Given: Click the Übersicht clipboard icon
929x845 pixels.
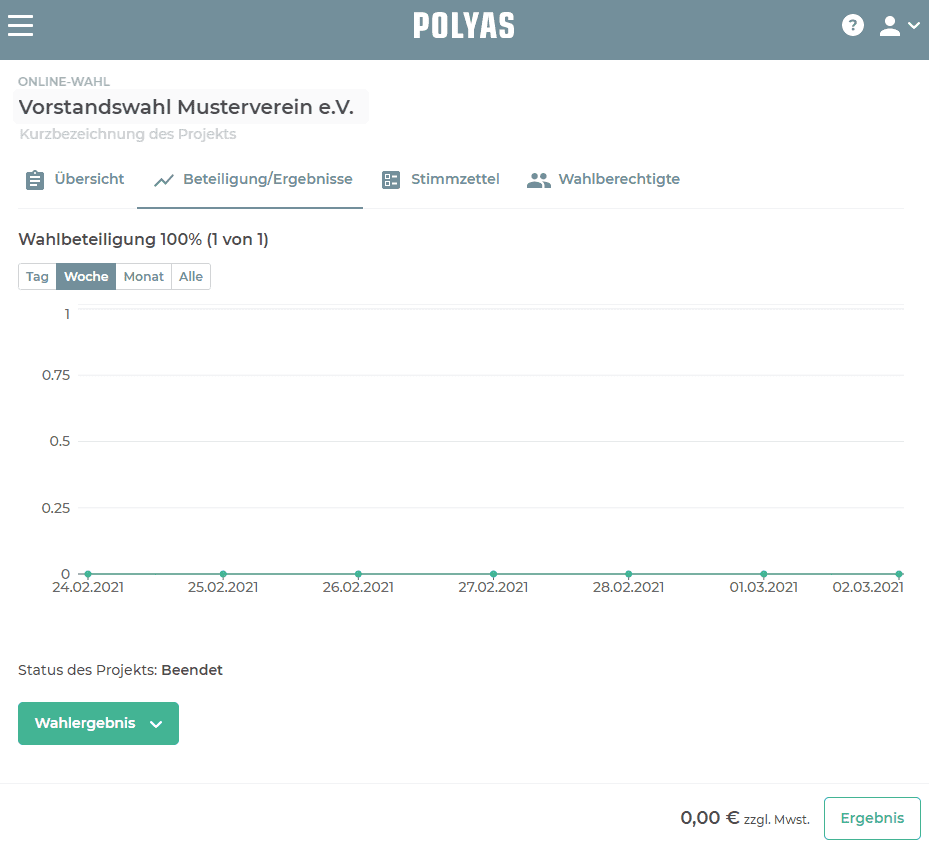Looking at the screenshot, I should (x=35, y=180).
